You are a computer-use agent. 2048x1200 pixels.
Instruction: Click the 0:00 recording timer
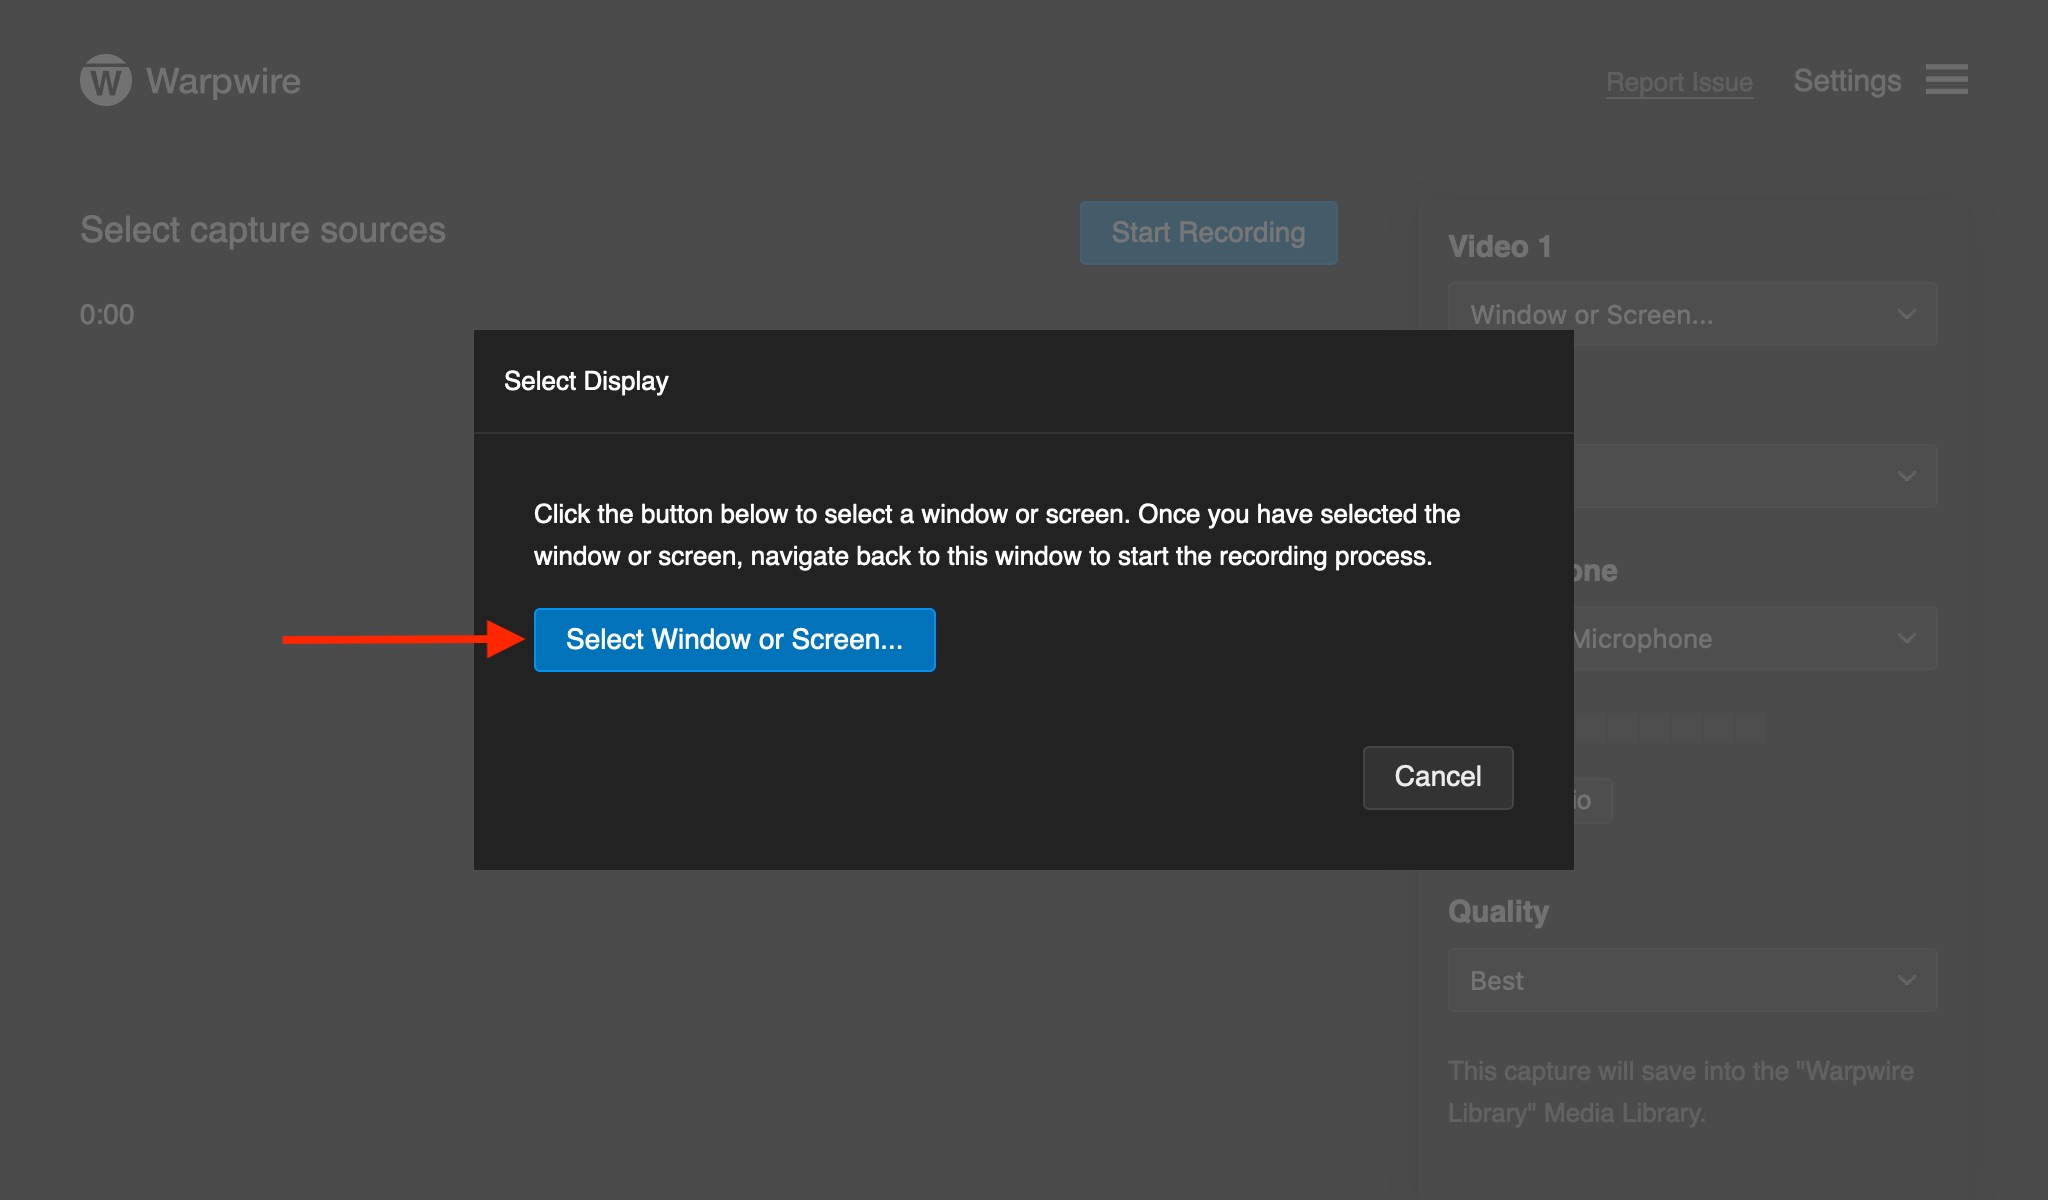coord(107,315)
